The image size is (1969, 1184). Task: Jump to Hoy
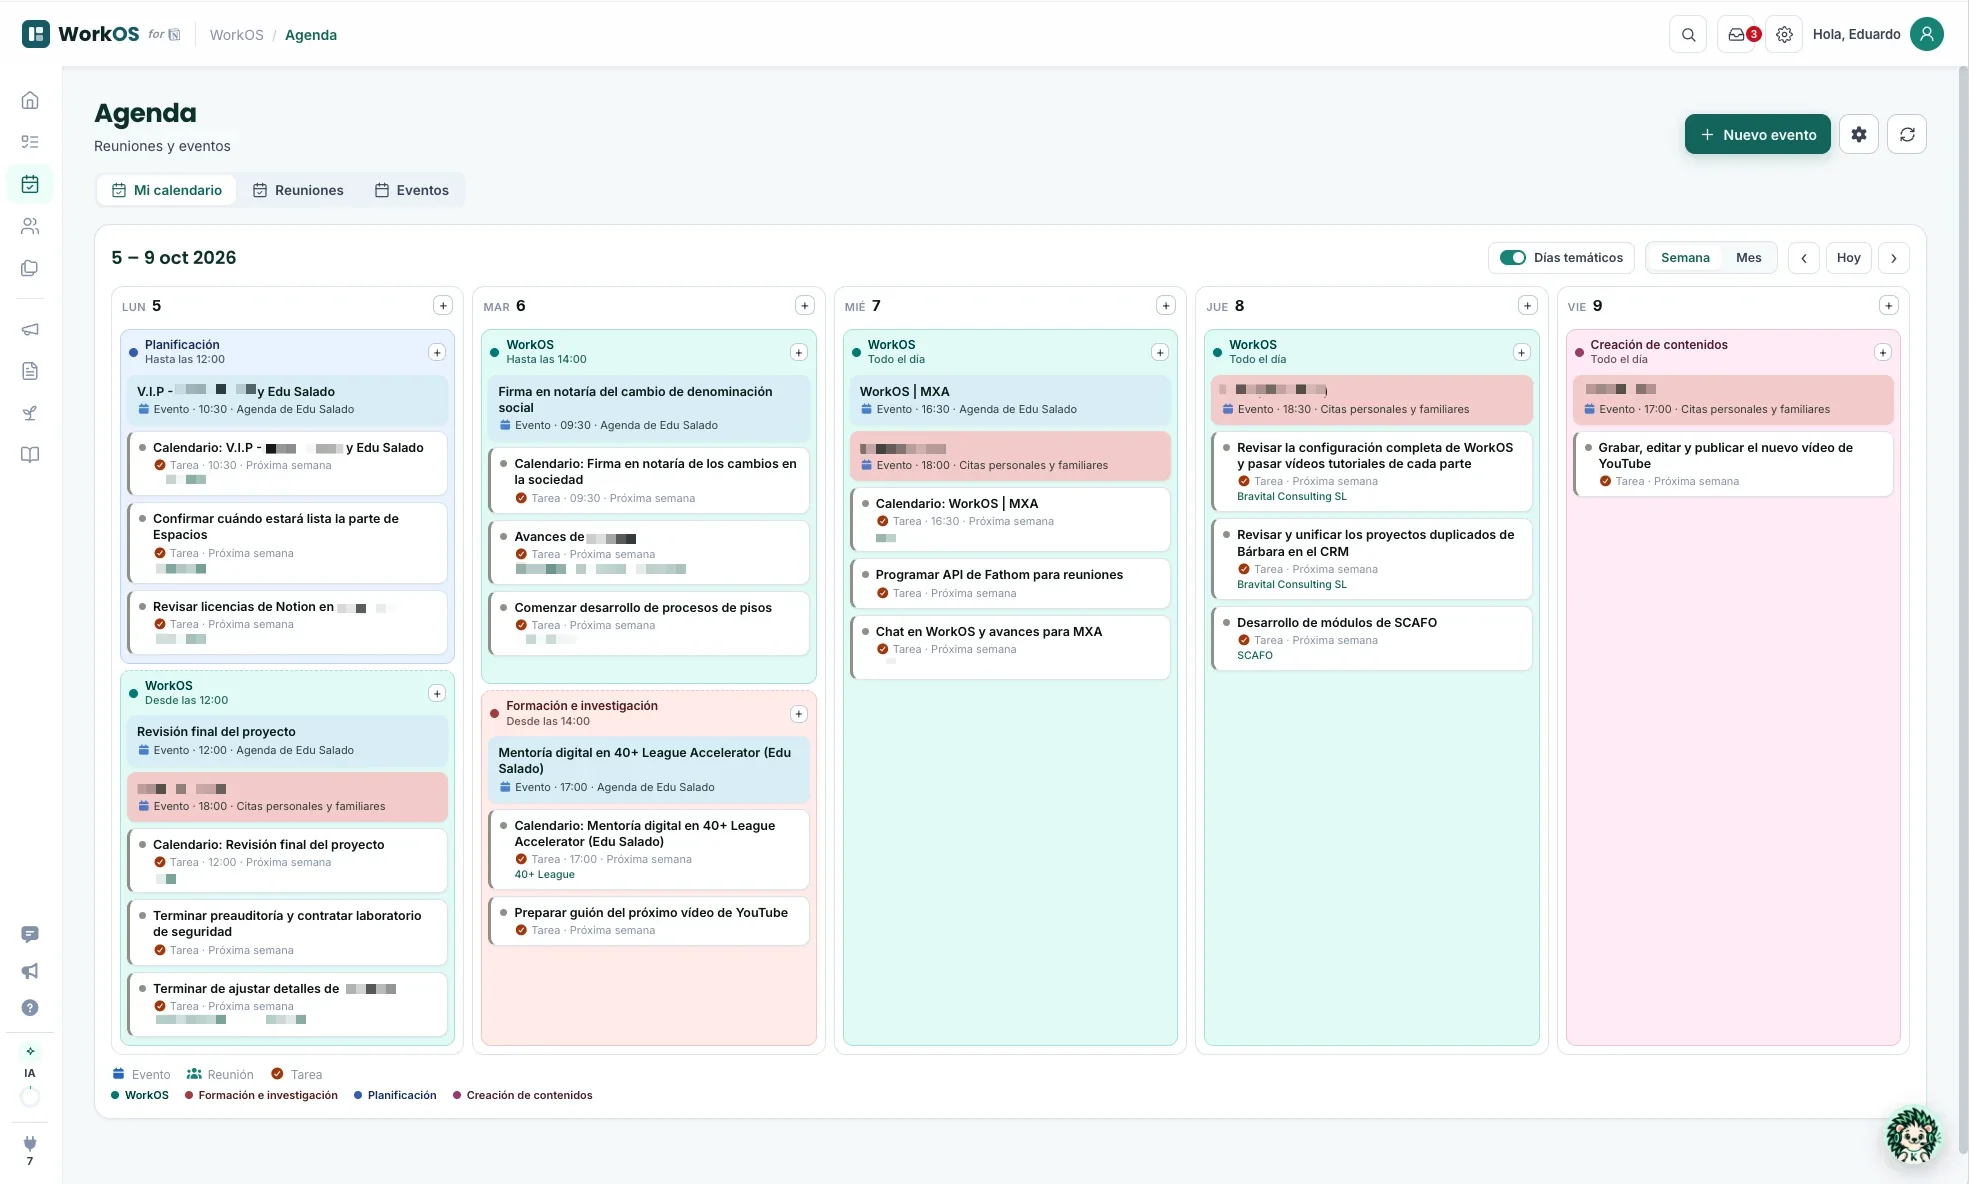(x=1849, y=258)
